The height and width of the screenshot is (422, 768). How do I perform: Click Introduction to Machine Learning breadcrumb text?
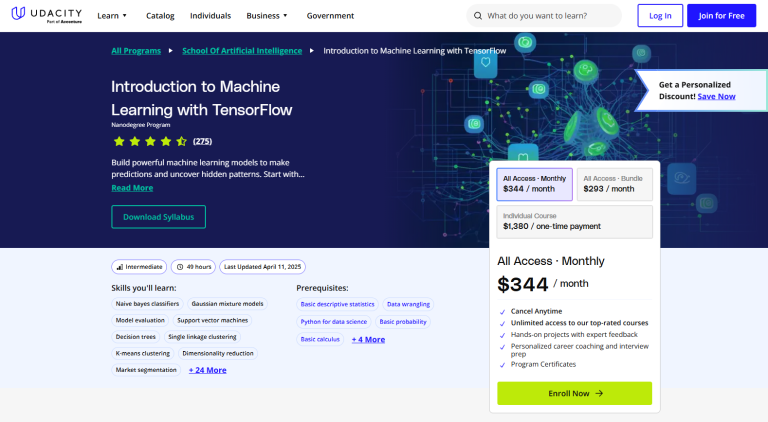click(415, 50)
